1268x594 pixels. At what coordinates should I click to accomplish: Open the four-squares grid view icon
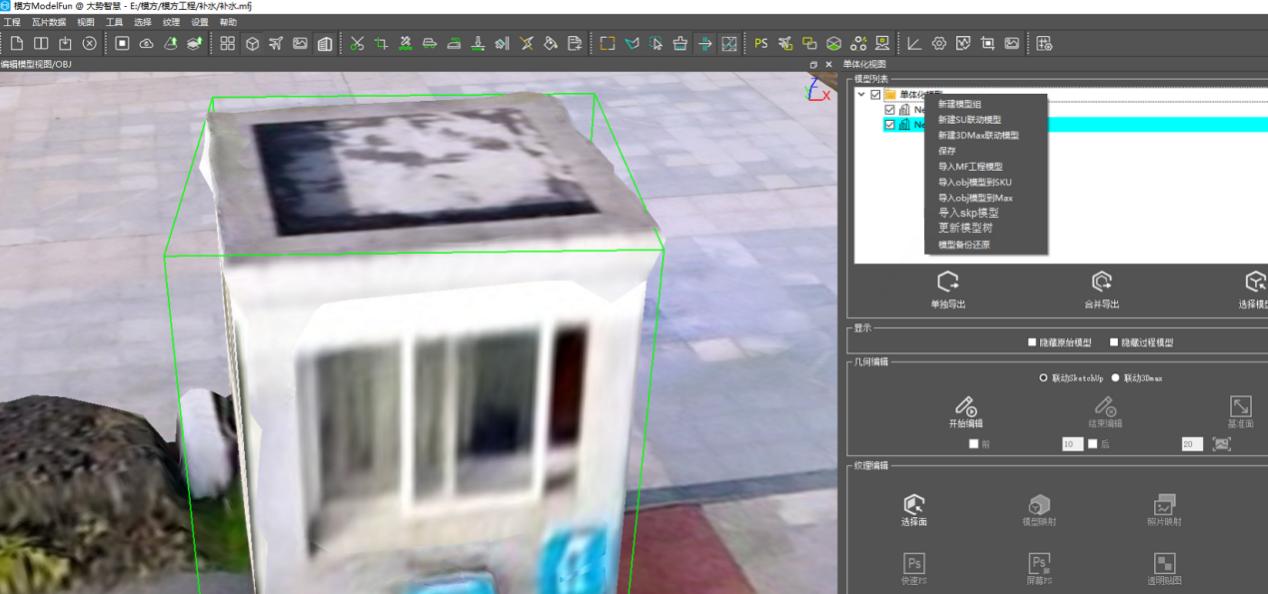coord(228,43)
